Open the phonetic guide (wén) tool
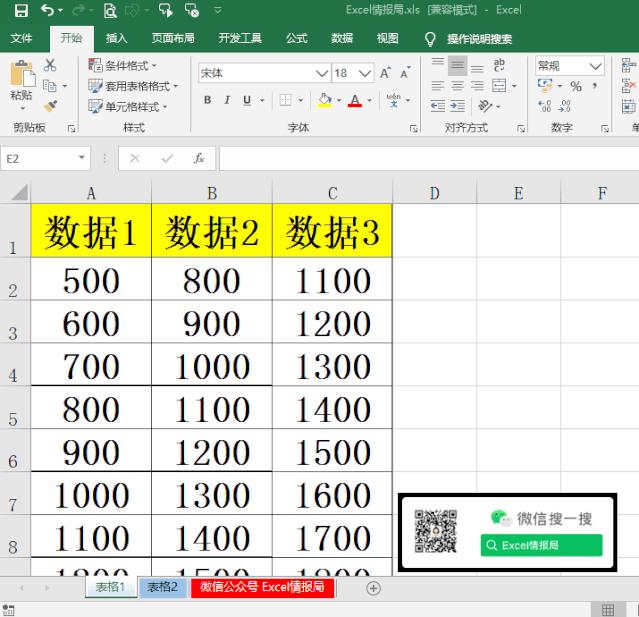The height and width of the screenshot is (617, 639). pos(393,100)
